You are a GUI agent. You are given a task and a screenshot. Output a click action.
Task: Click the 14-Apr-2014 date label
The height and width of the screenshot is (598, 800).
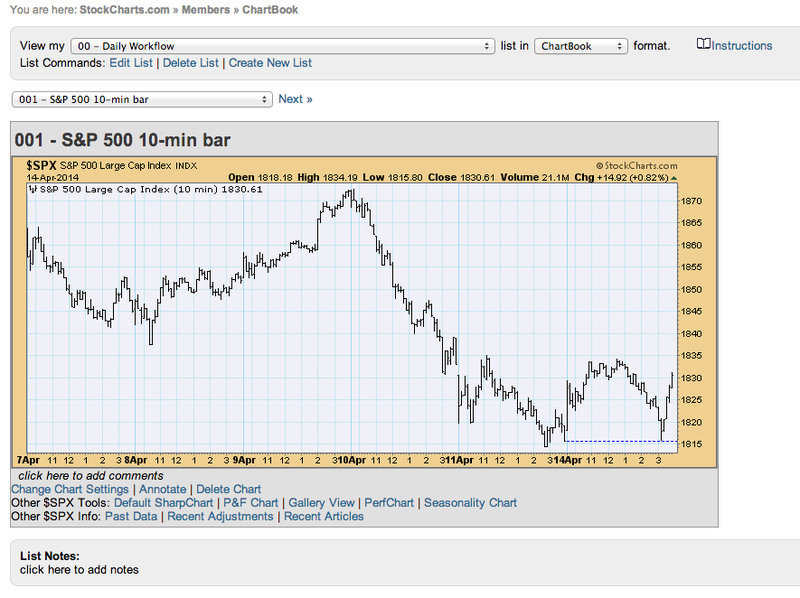point(53,178)
